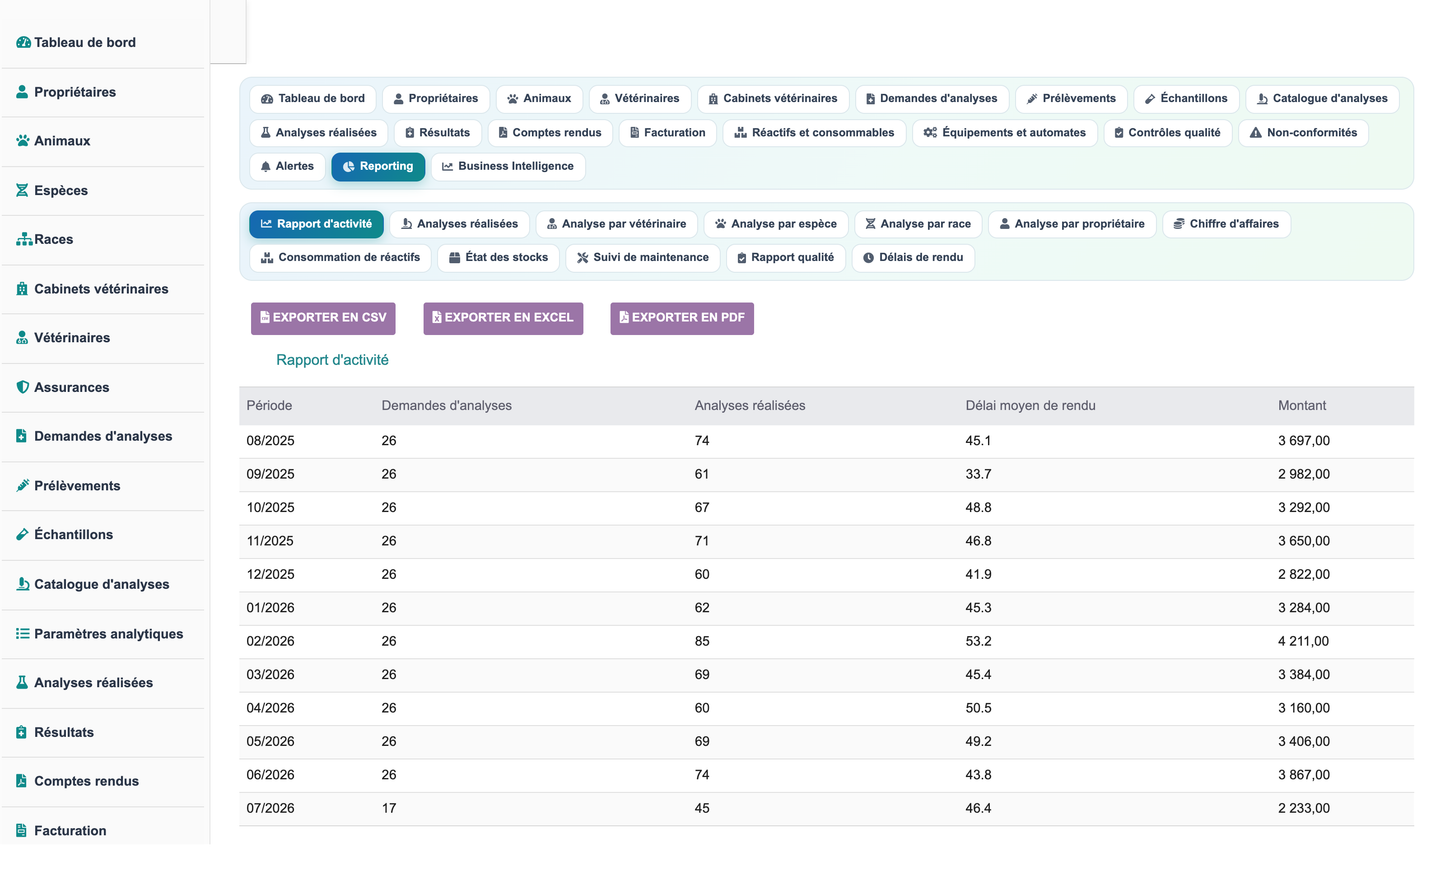Select the Rapport d'activité report tab

tap(316, 224)
